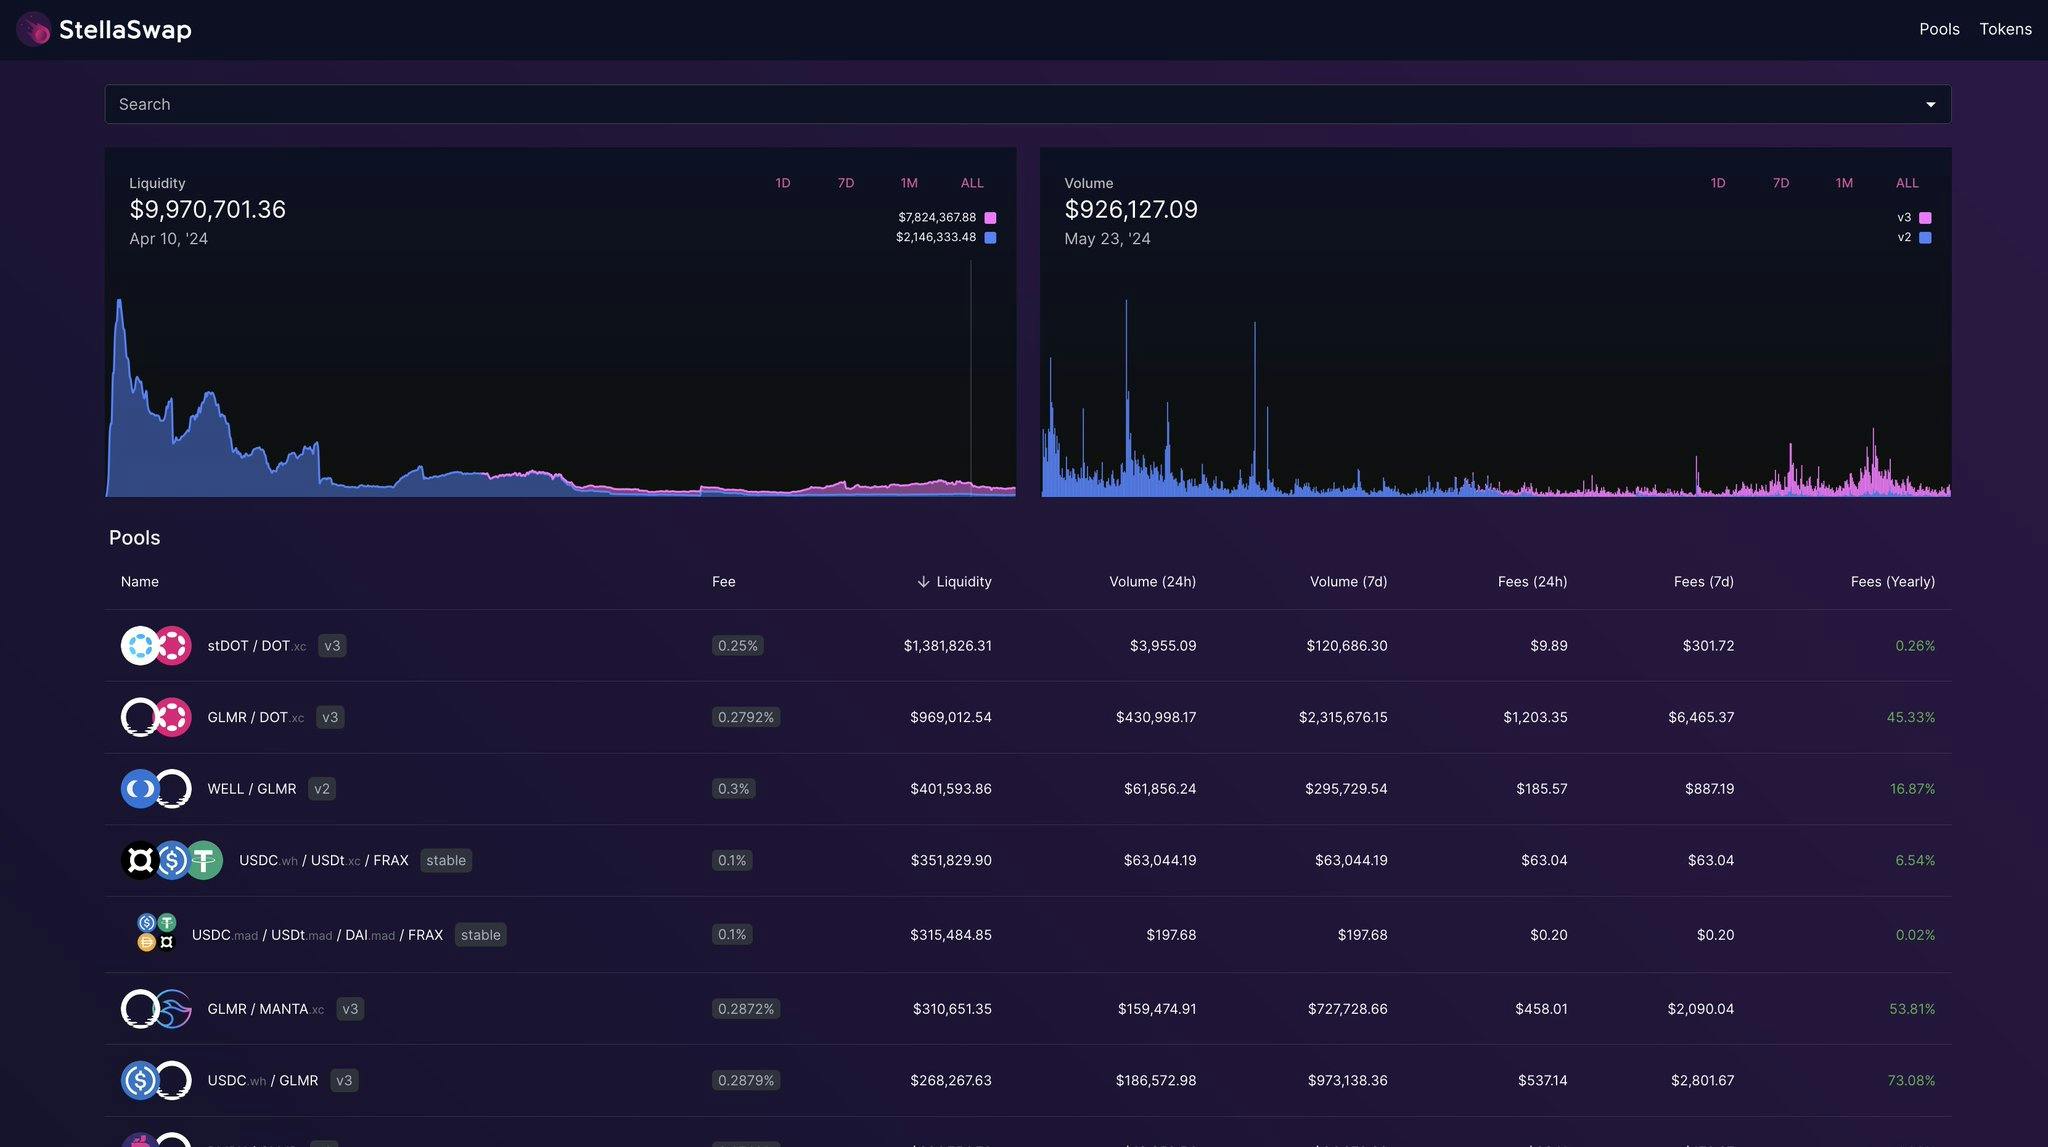Click the stDOT / DOT pool token icons
The height and width of the screenshot is (1147, 2048).
pos(156,646)
